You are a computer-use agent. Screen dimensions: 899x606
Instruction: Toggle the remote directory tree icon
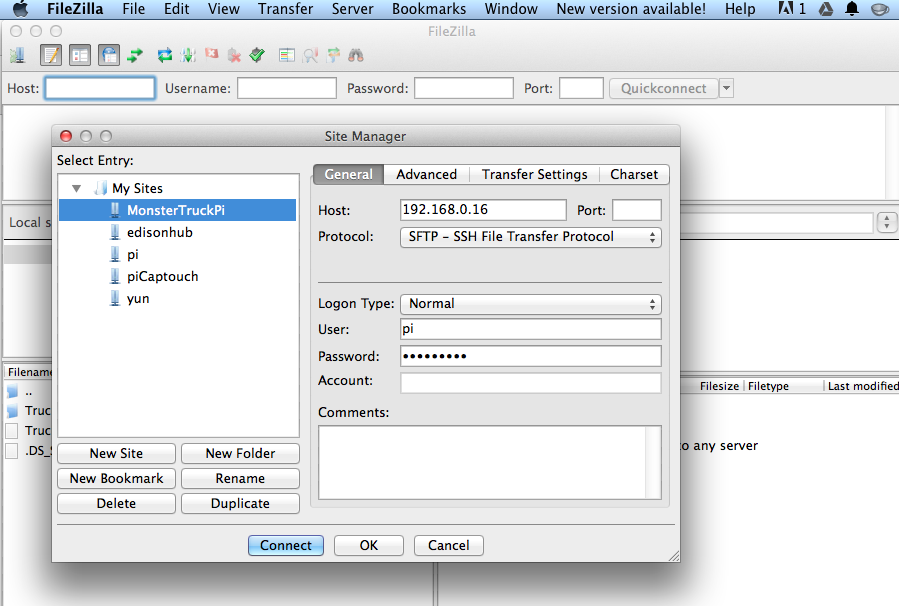(109, 56)
